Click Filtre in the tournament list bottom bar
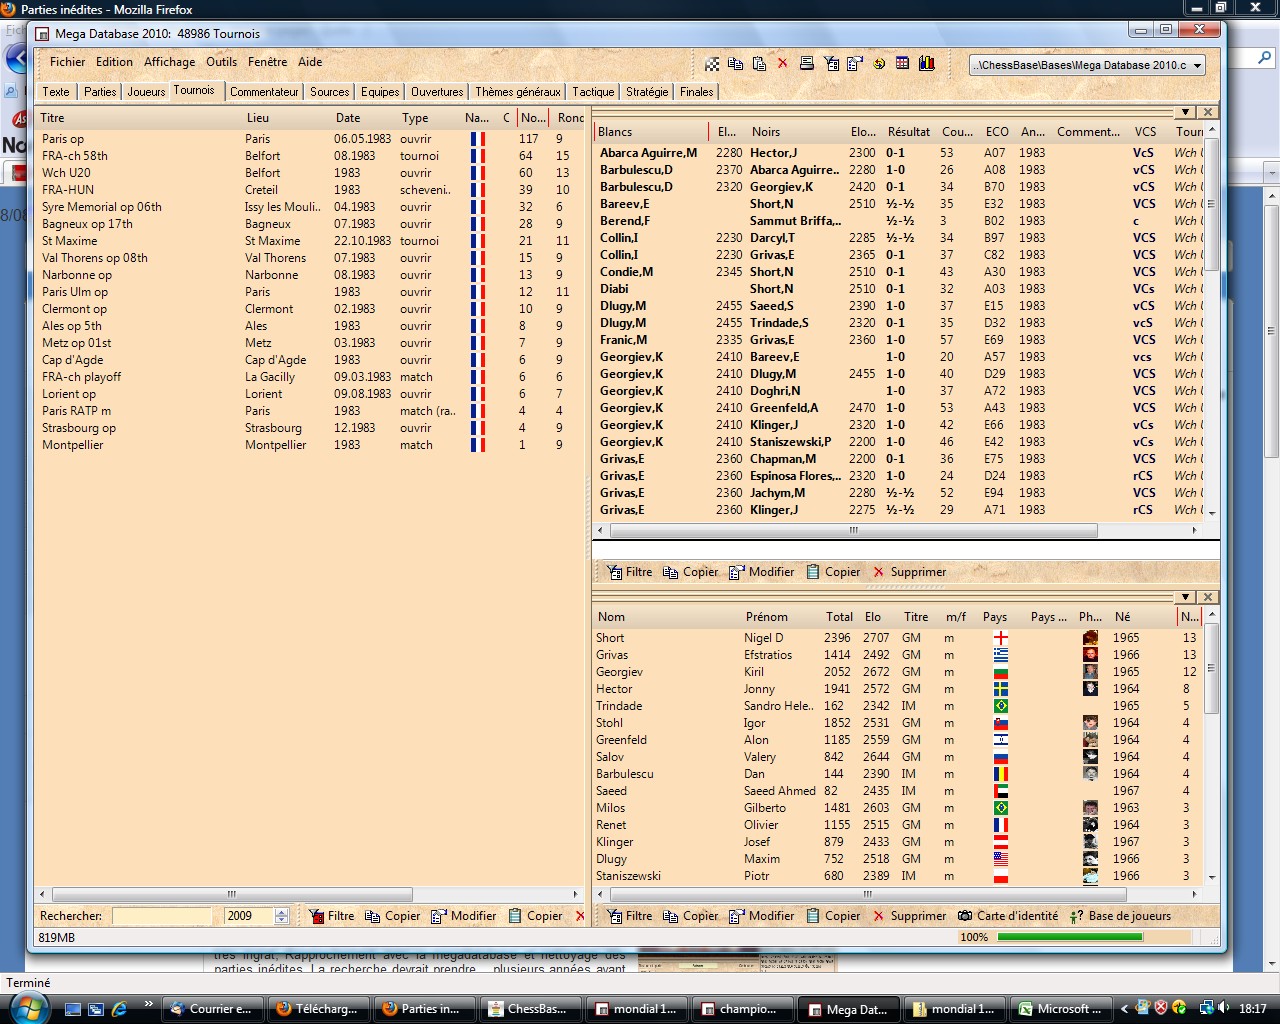This screenshot has width=1280, height=1024. click(332, 916)
